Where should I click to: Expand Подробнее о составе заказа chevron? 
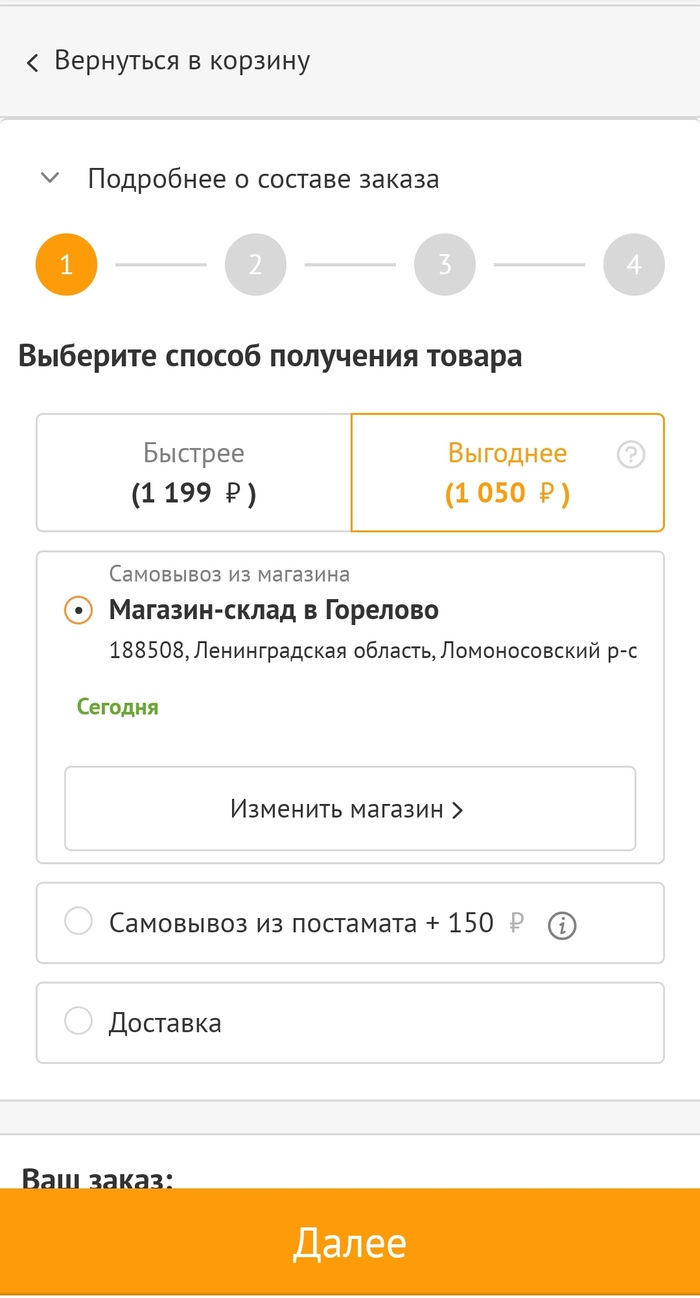tap(49, 179)
